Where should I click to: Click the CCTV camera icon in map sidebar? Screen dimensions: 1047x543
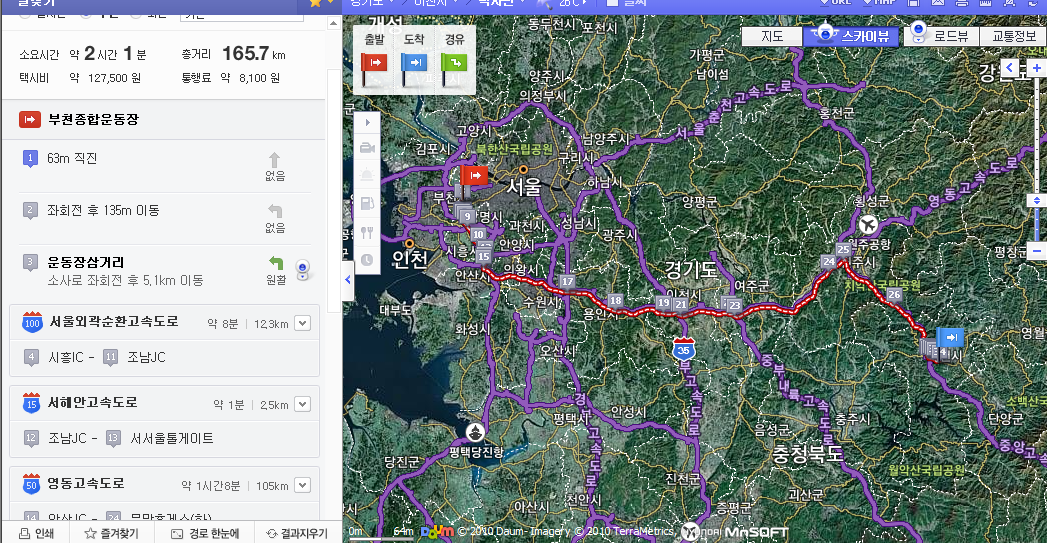367,148
